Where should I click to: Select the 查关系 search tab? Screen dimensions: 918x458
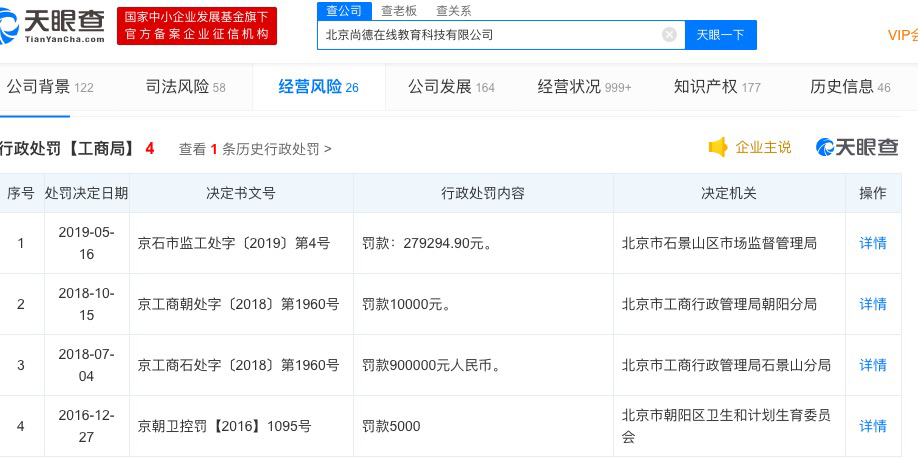453,11
